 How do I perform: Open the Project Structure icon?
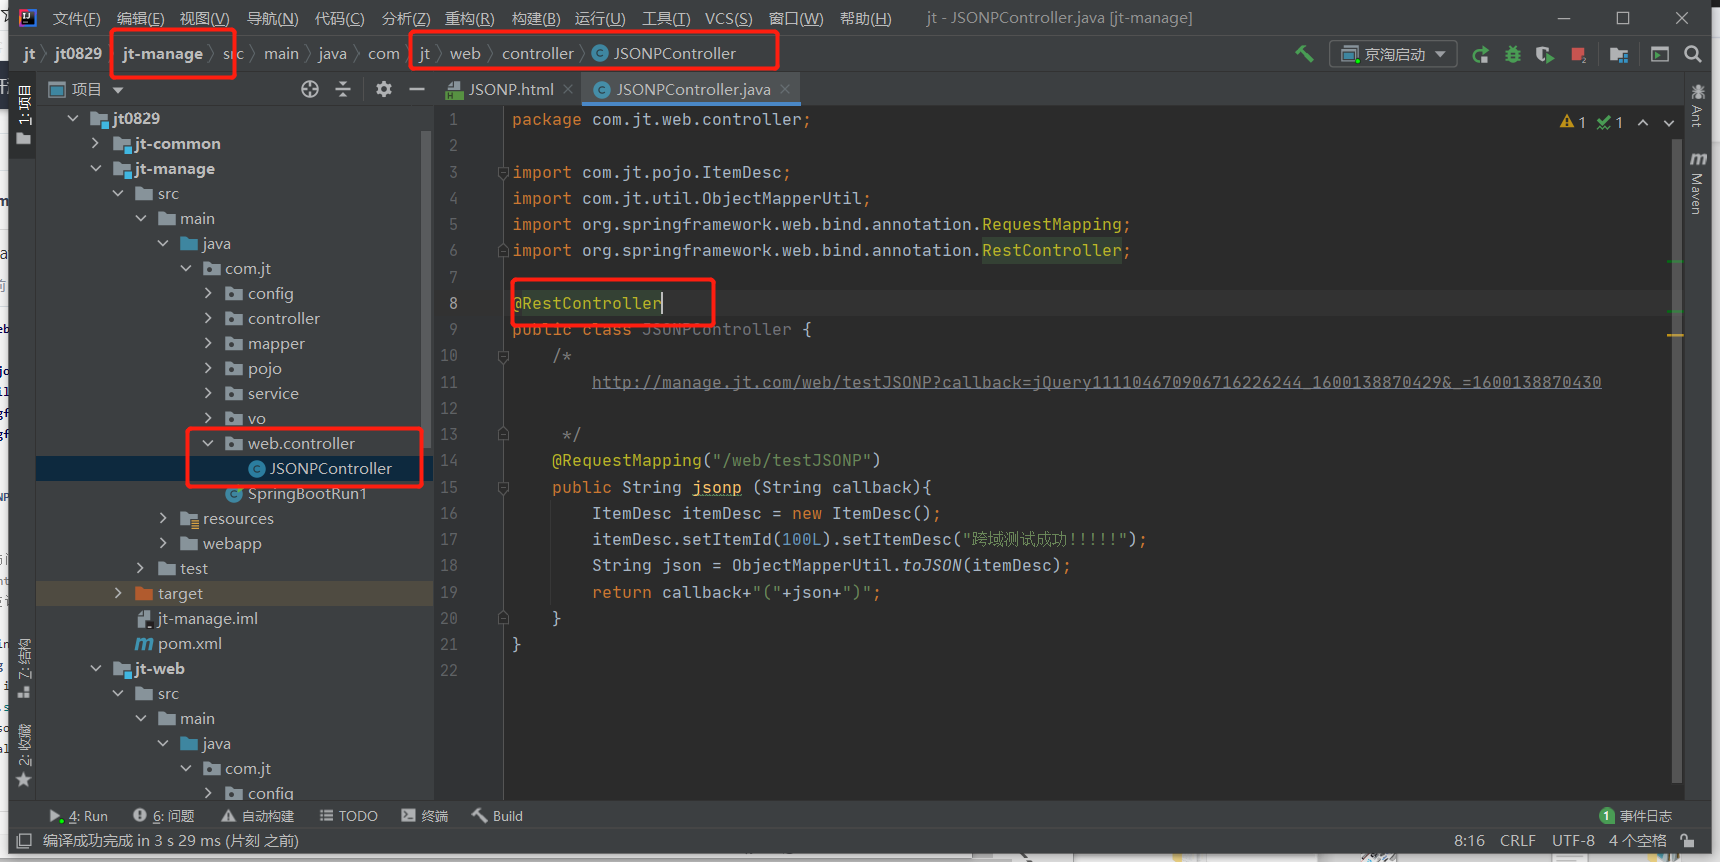(x=1619, y=54)
